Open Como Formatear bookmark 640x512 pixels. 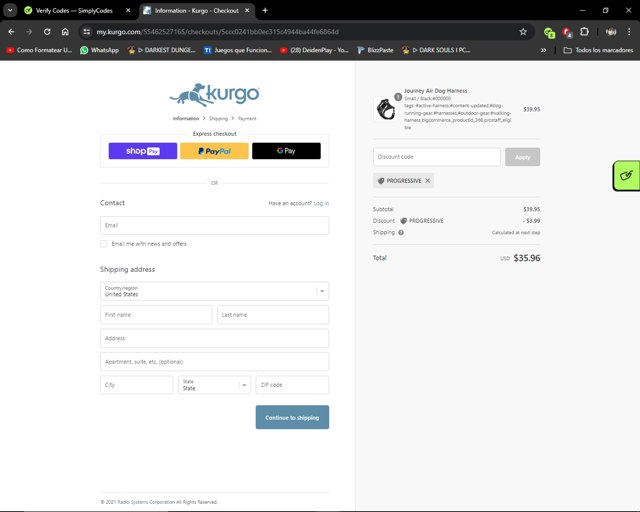39,50
